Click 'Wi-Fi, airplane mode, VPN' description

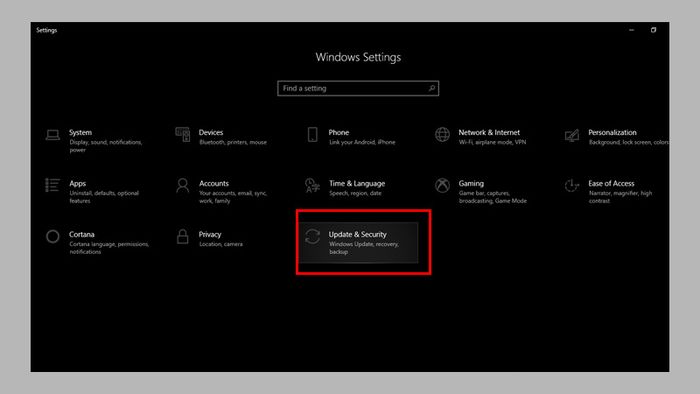coord(492,142)
